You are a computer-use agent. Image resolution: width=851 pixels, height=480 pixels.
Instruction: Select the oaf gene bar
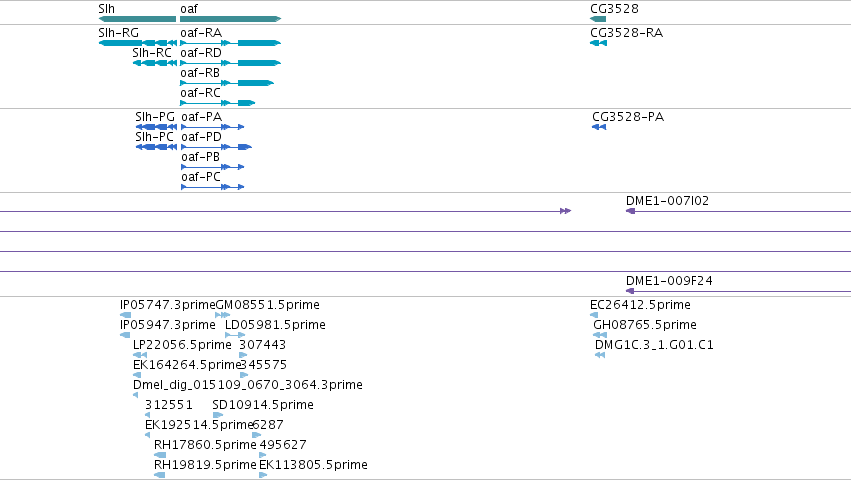click(231, 19)
